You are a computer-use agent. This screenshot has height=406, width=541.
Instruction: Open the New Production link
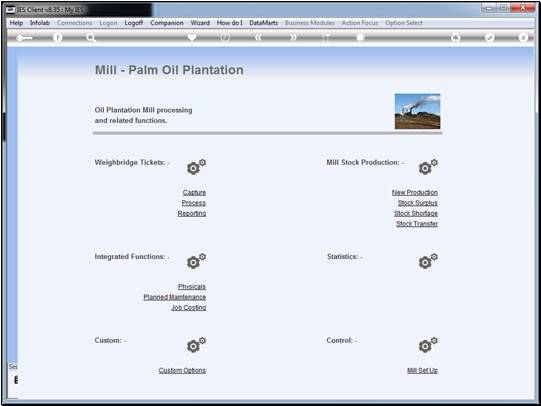click(415, 192)
